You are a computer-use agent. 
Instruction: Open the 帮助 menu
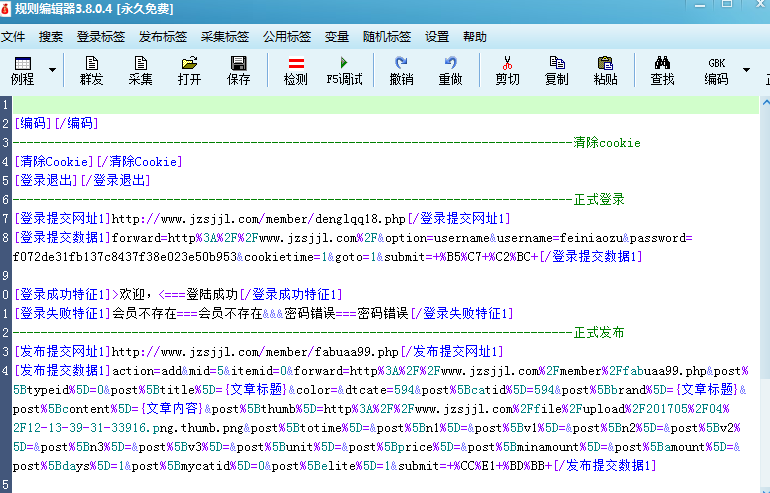475,37
